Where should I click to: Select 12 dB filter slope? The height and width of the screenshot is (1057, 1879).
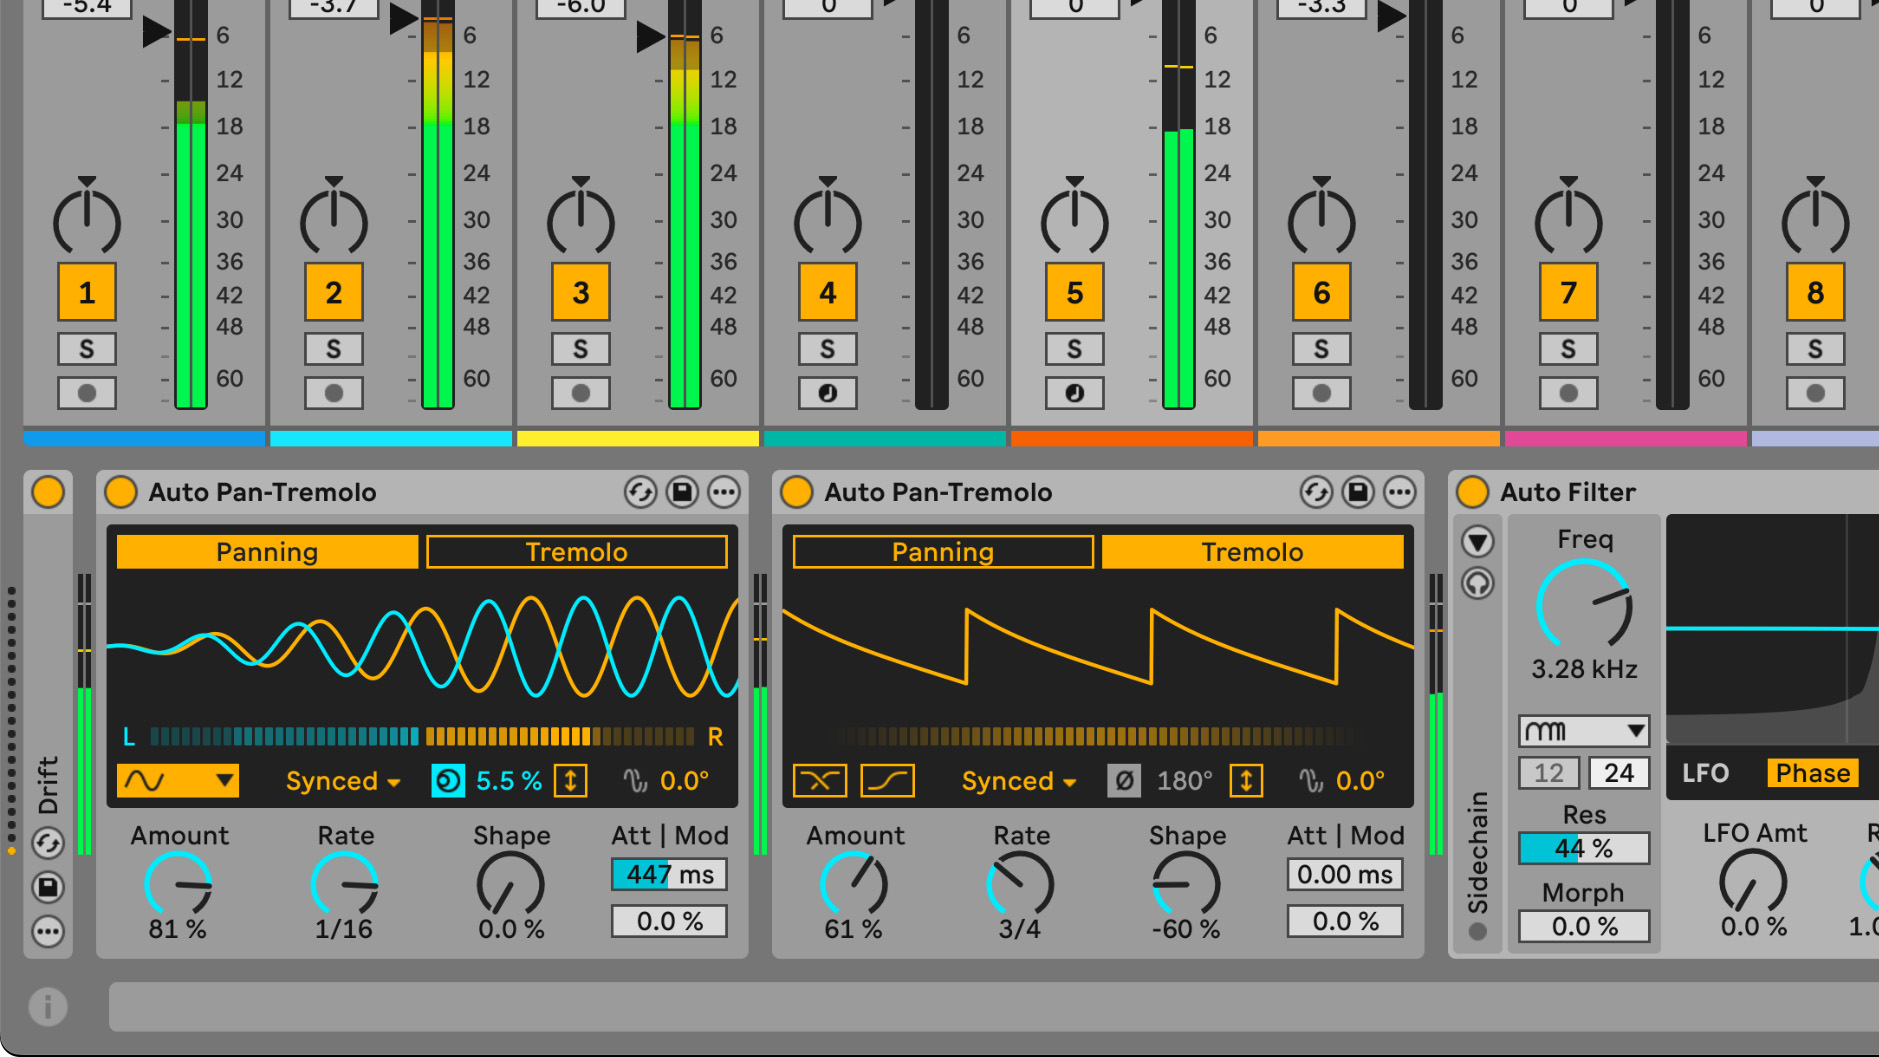pos(1549,773)
